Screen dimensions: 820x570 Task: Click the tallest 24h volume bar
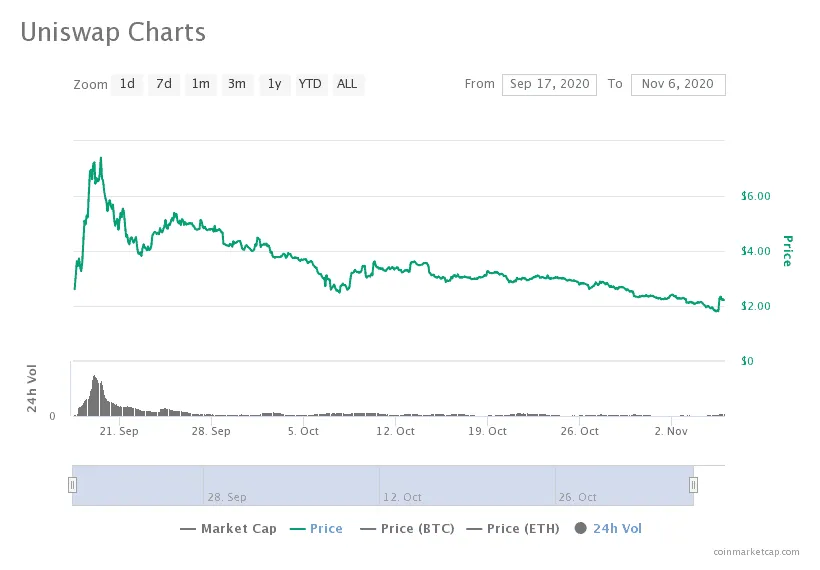coord(94,377)
